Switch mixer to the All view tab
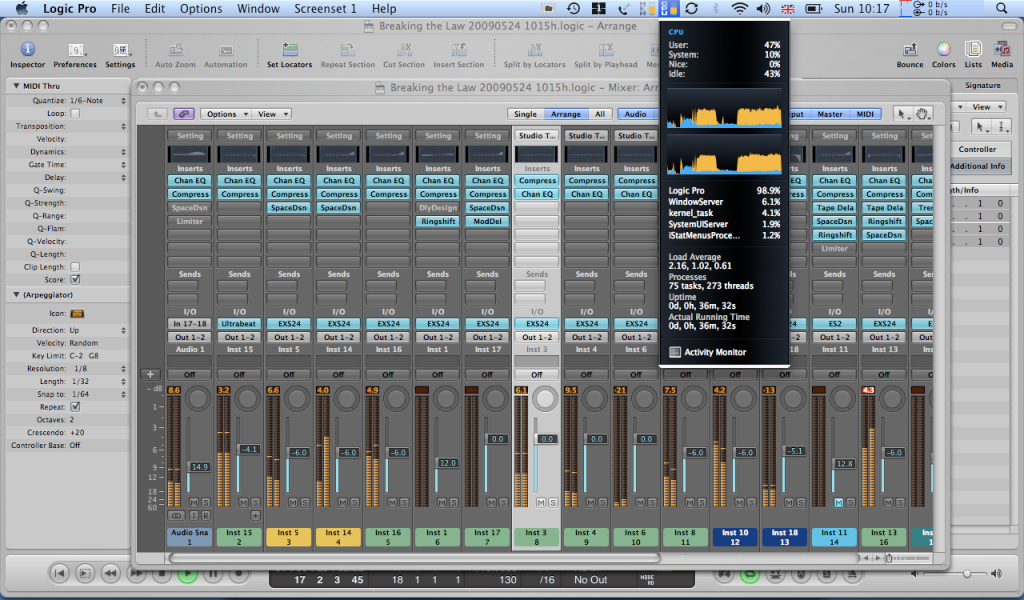Image resolution: width=1024 pixels, height=600 pixels. 600,114
